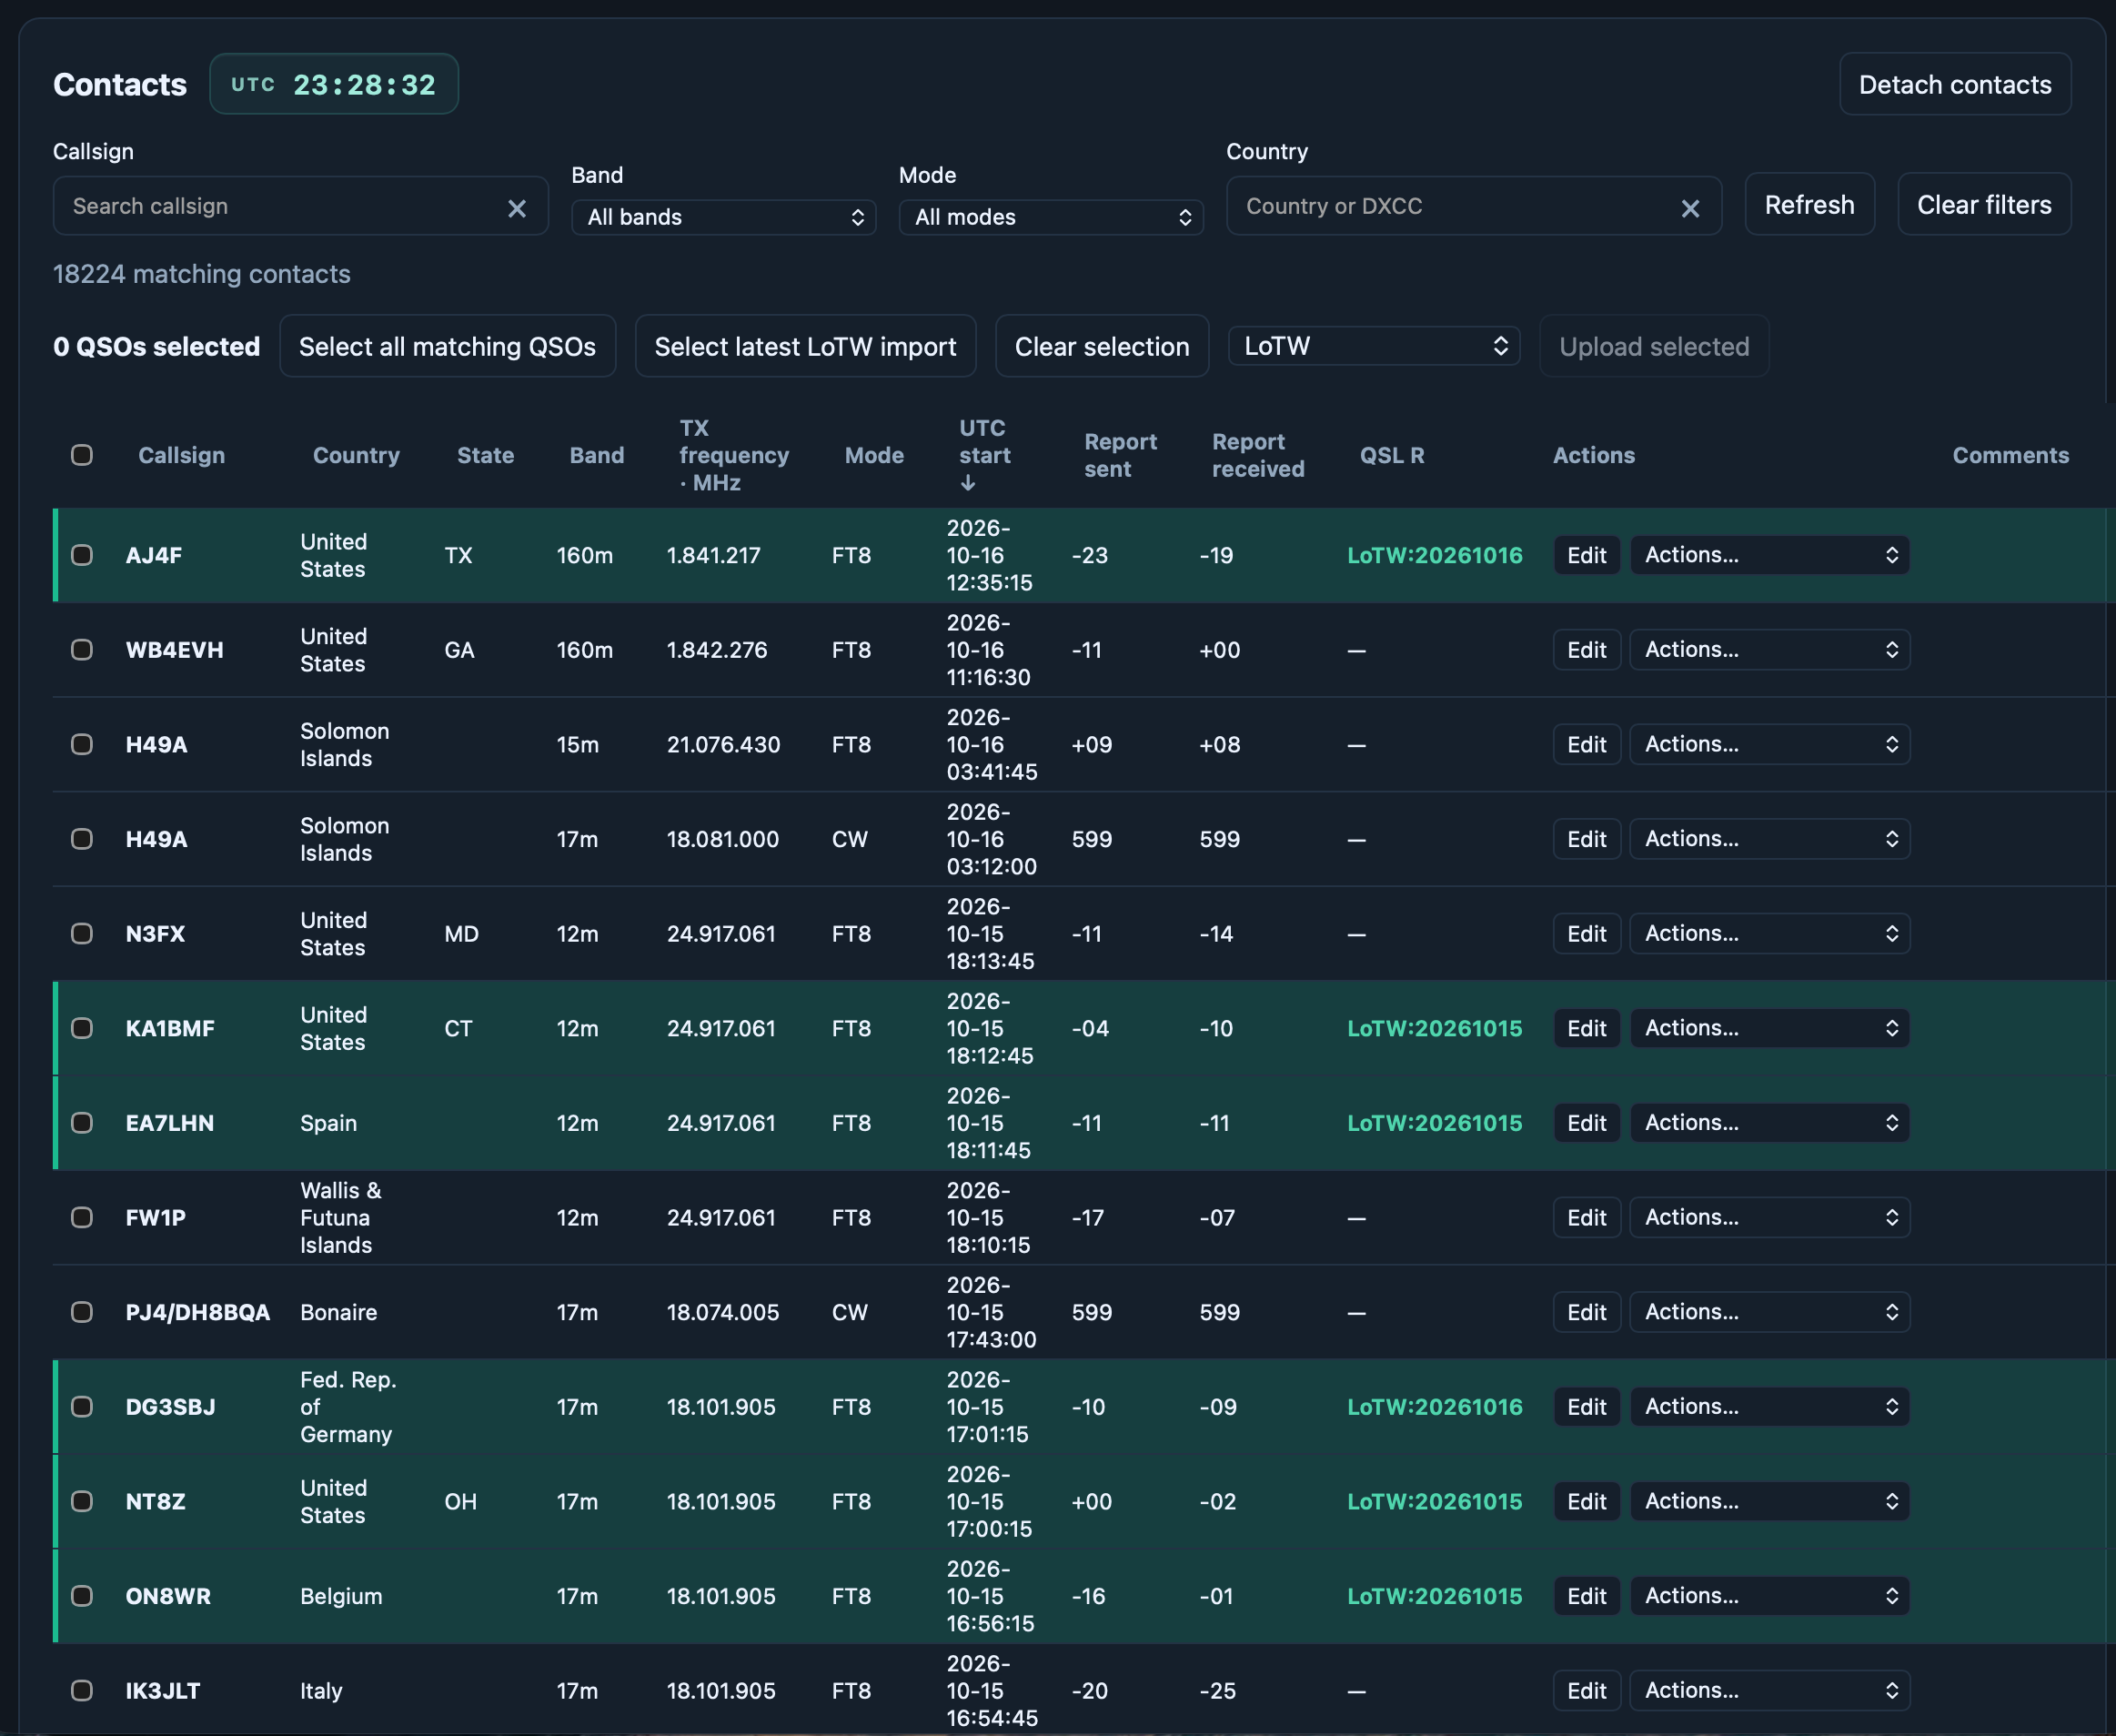The height and width of the screenshot is (1736, 2116).
Task: Expand the Actions menu for EA7LHN
Action: pyautogui.click(x=1770, y=1123)
